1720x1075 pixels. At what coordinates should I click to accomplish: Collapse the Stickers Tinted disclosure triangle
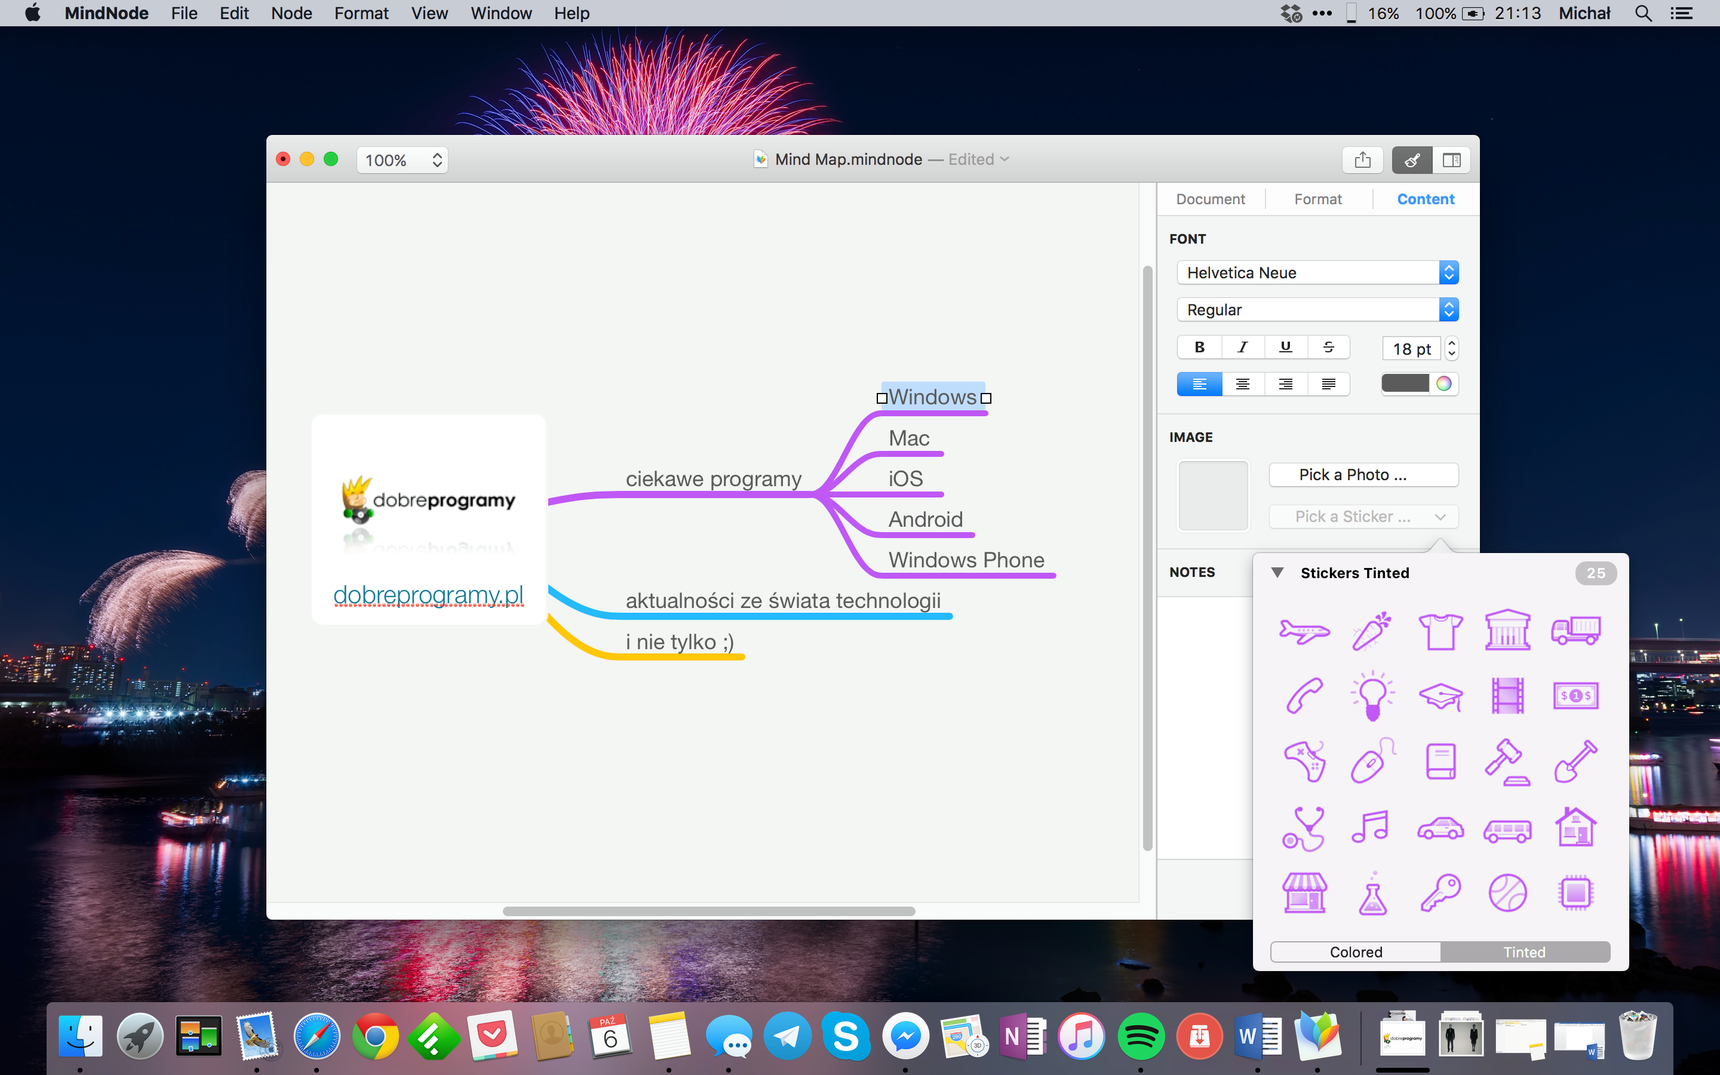(1277, 573)
